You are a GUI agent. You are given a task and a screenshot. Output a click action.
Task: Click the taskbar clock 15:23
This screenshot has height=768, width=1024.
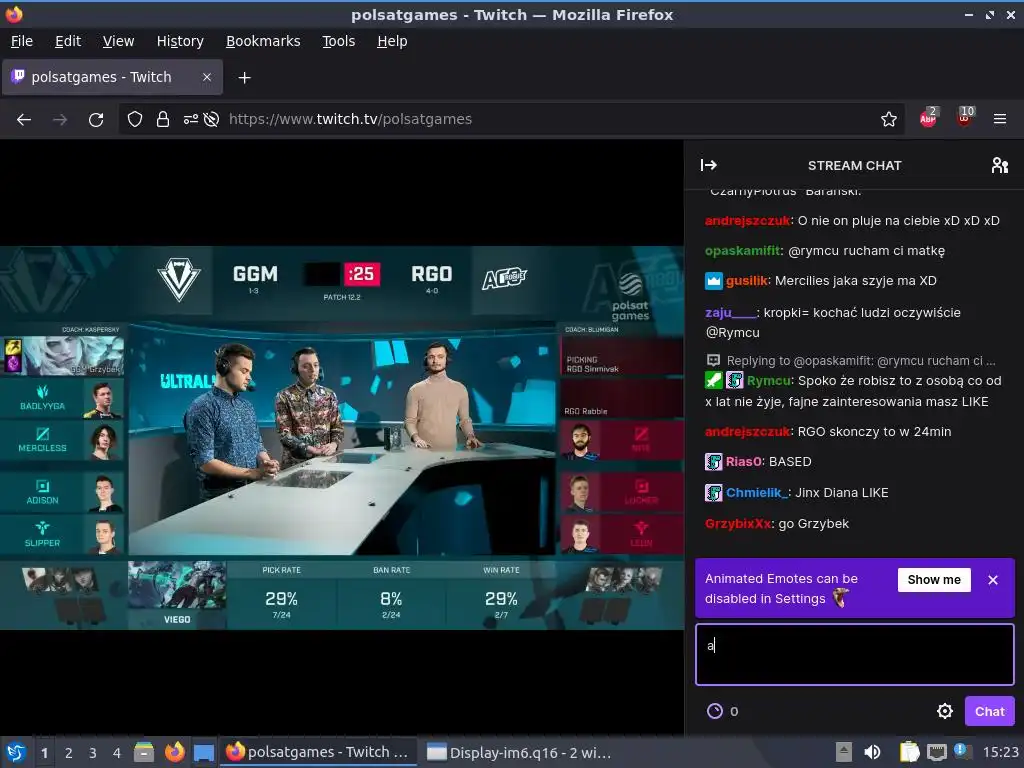click(1000, 752)
